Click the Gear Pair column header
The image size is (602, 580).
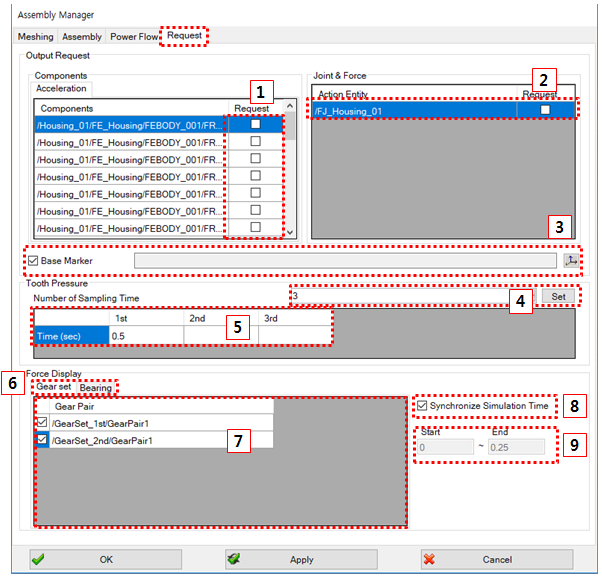pos(161,406)
